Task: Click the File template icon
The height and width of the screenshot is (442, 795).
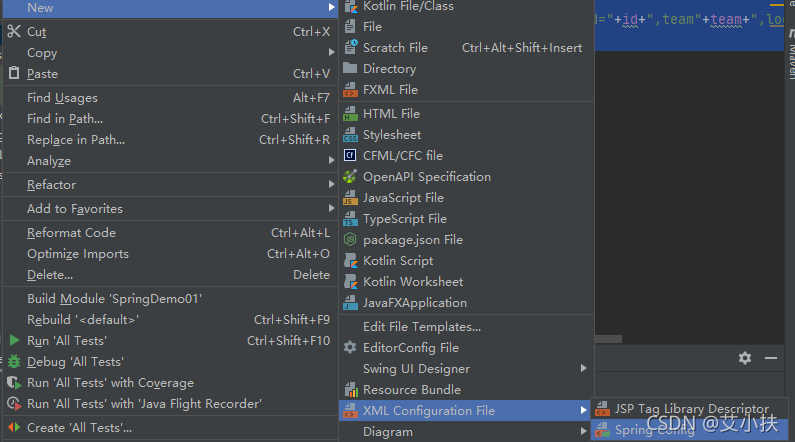Action: [x=350, y=26]
